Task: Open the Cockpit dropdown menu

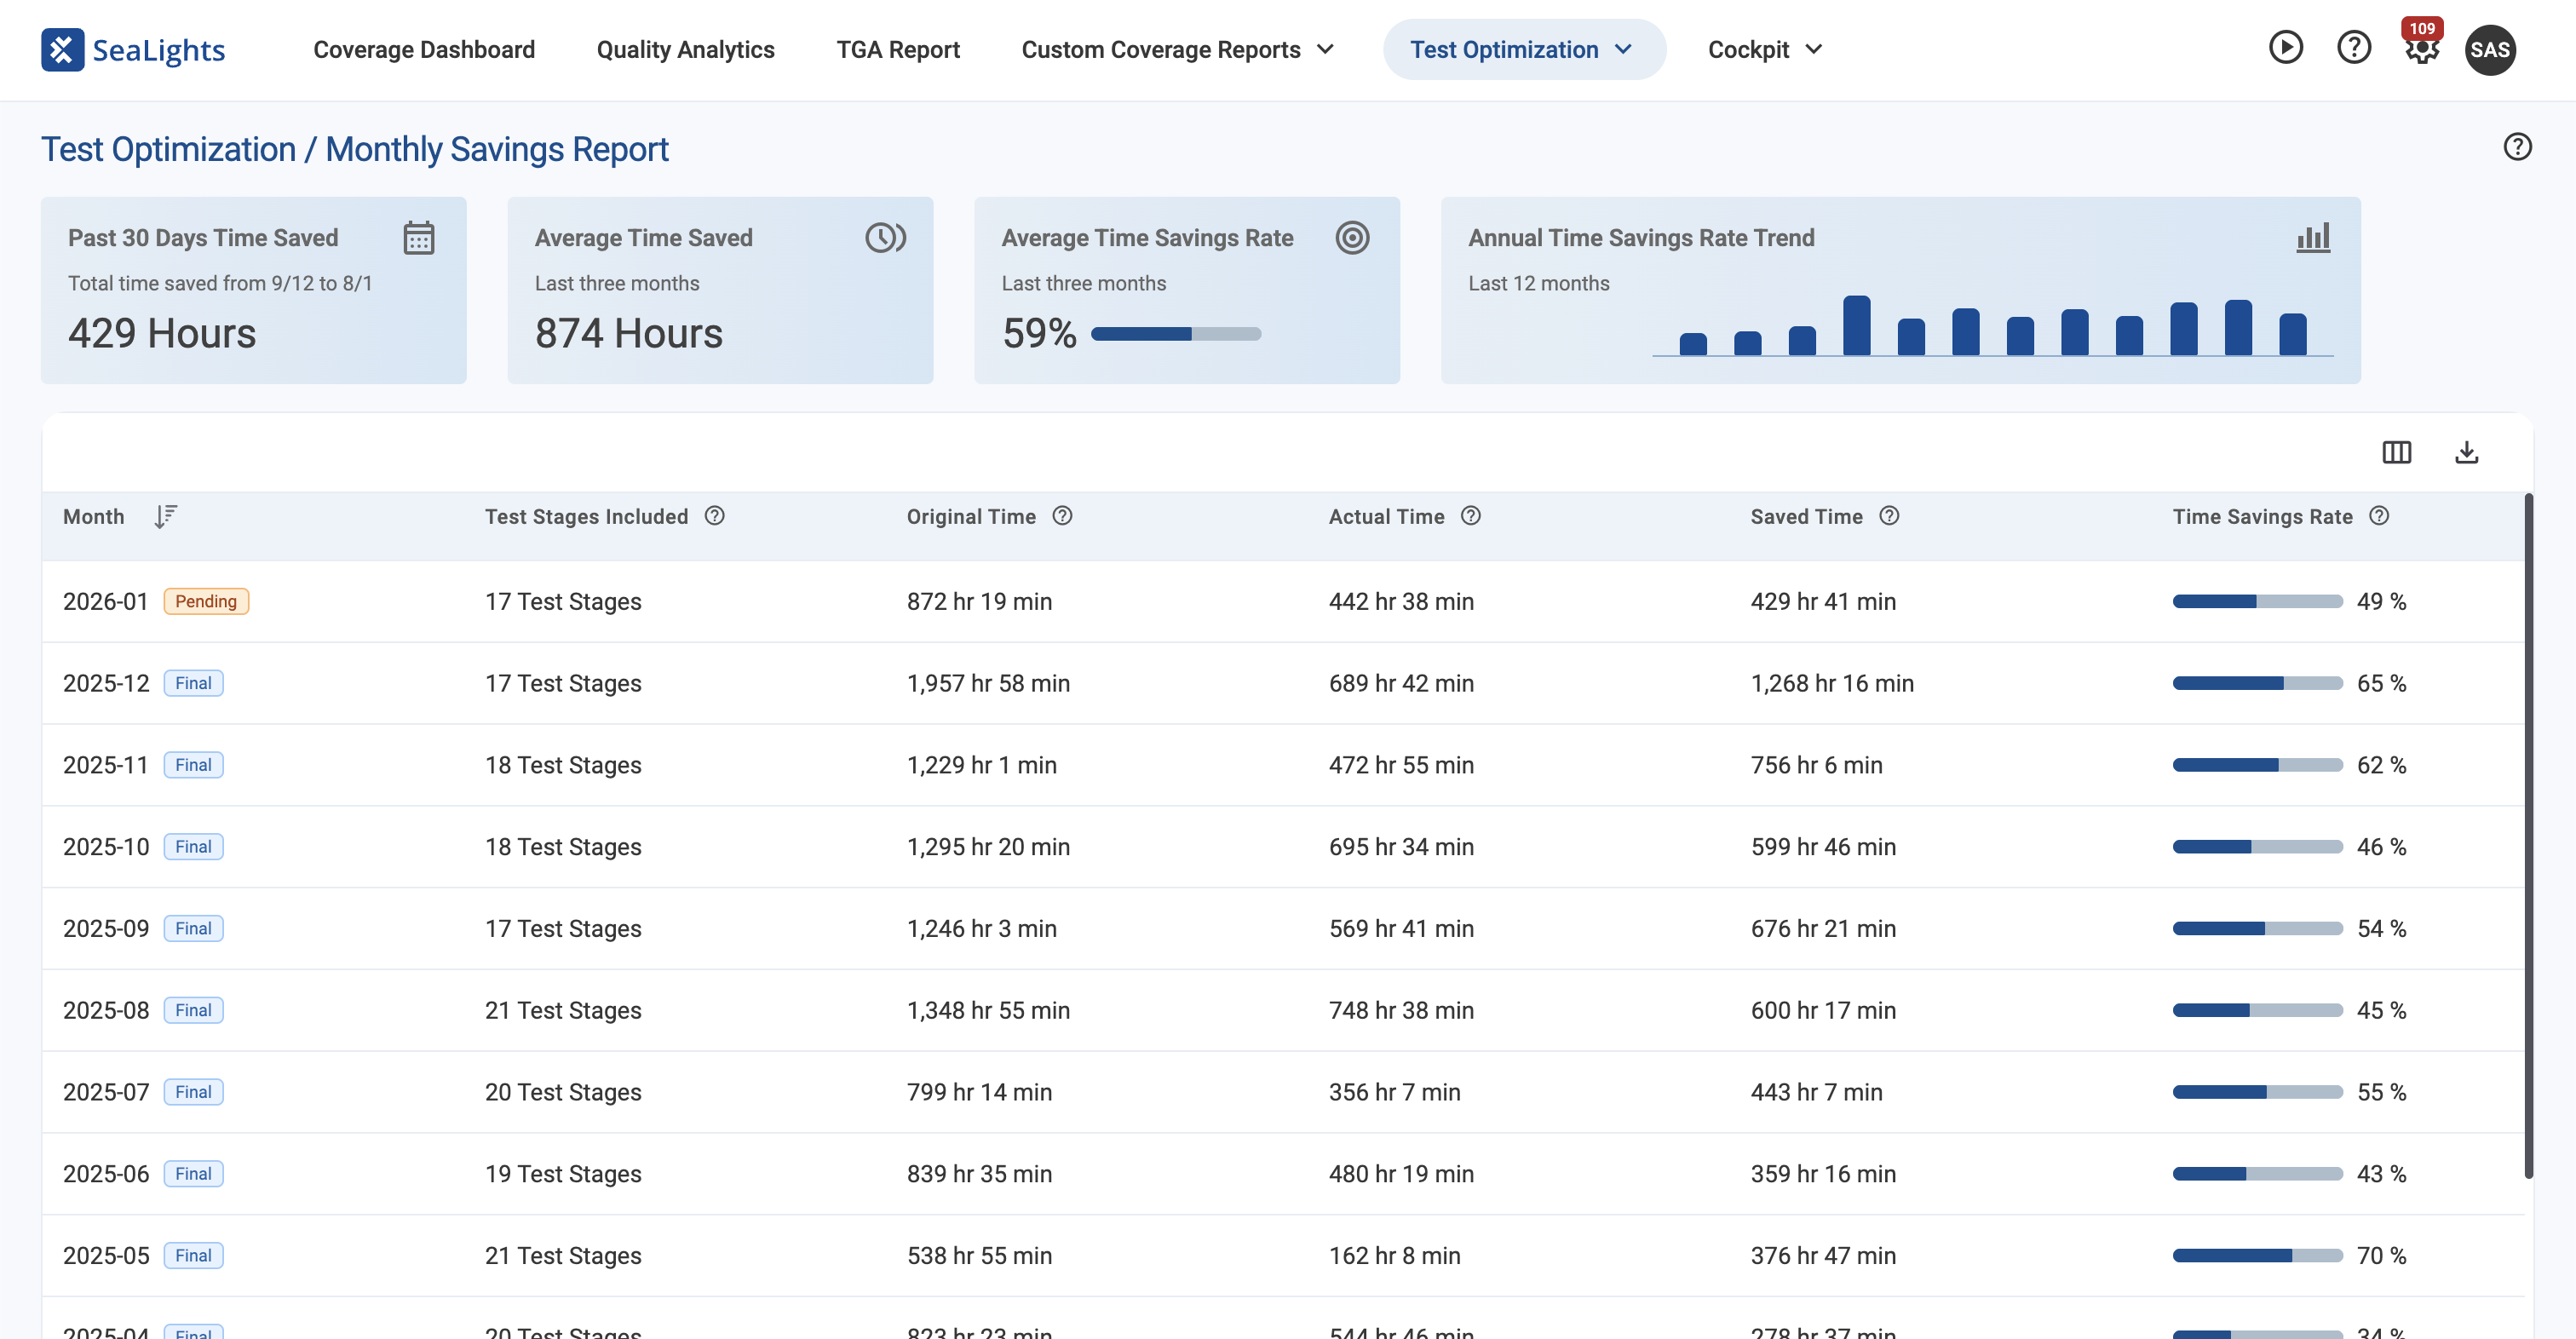Action: [x=1765, y=50]
